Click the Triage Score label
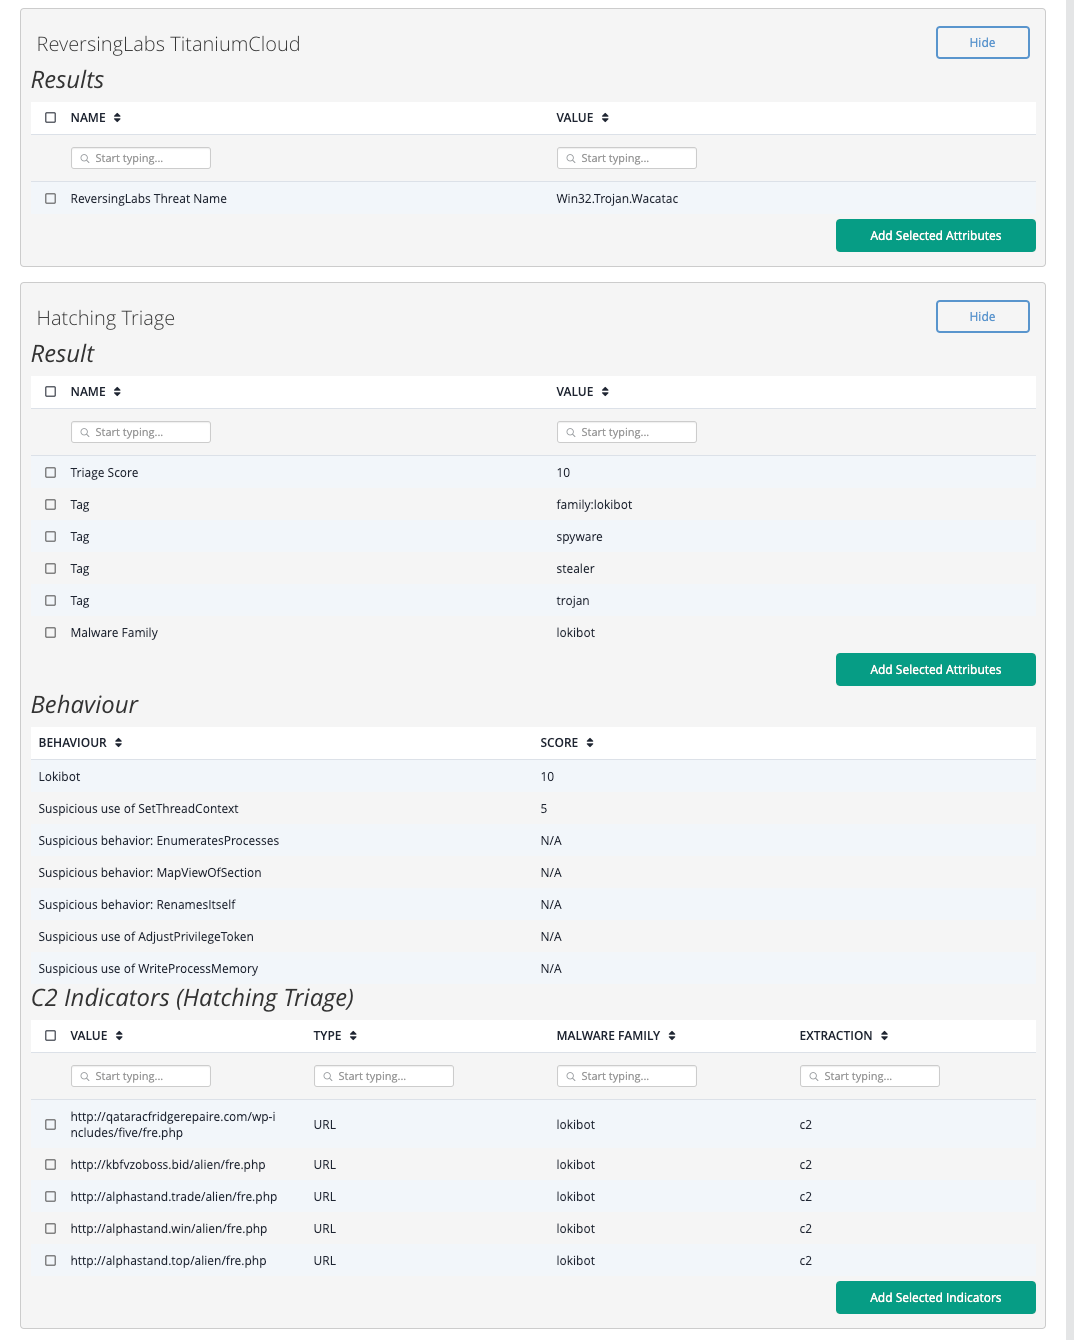Image resolution: width=1083 pixels, height=1340 pixels. click(104, 473)
